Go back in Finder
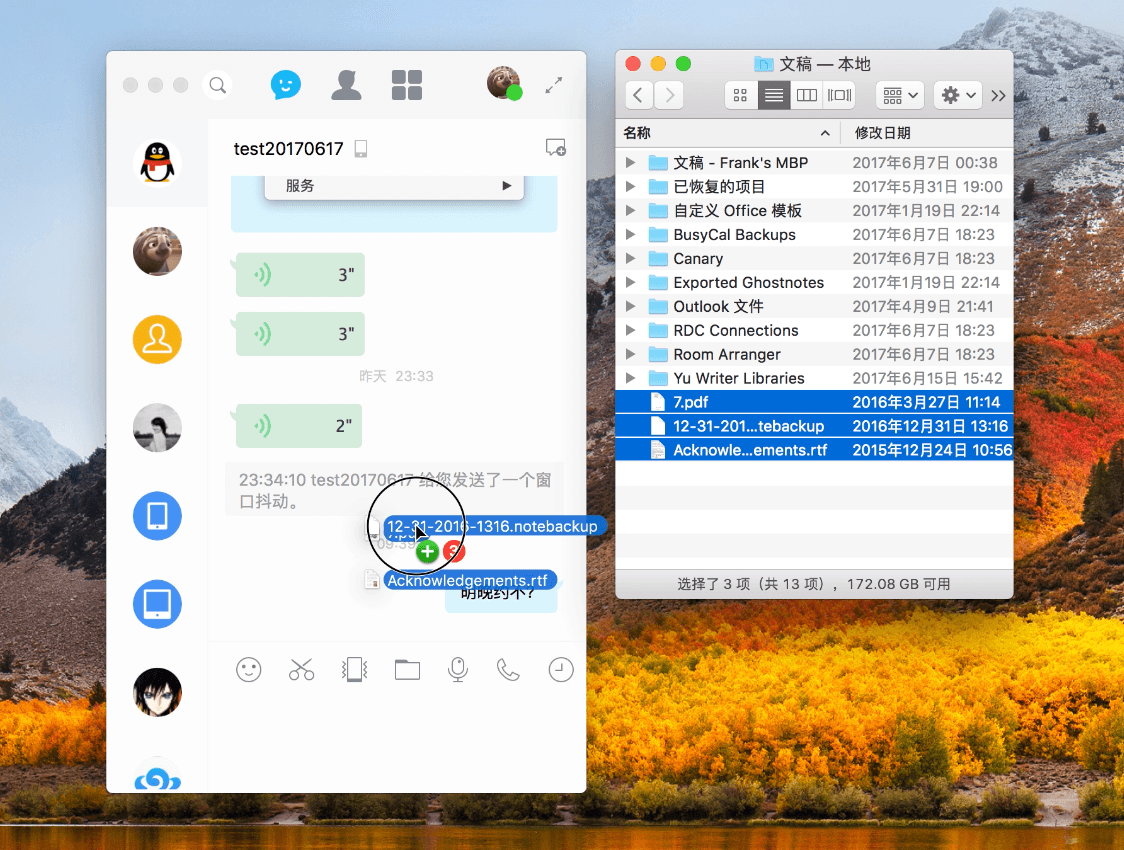 tap(638, 95)
